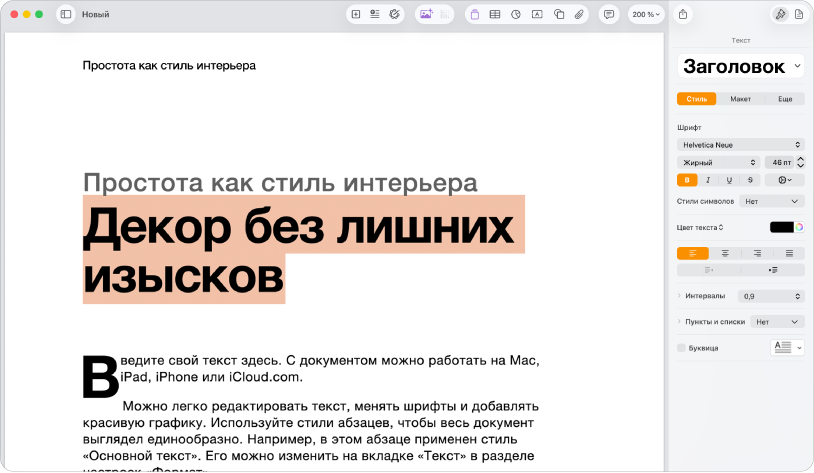The image size is (814, 473).
Task: Open the Пункты и списки dropdown
Action: click(x=778, y=322)
